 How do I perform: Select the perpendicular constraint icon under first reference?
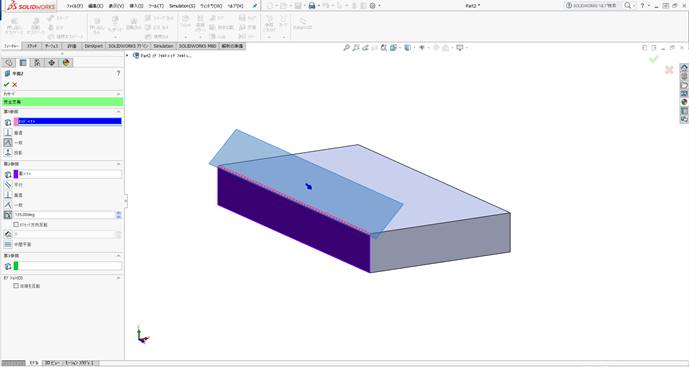7,132
